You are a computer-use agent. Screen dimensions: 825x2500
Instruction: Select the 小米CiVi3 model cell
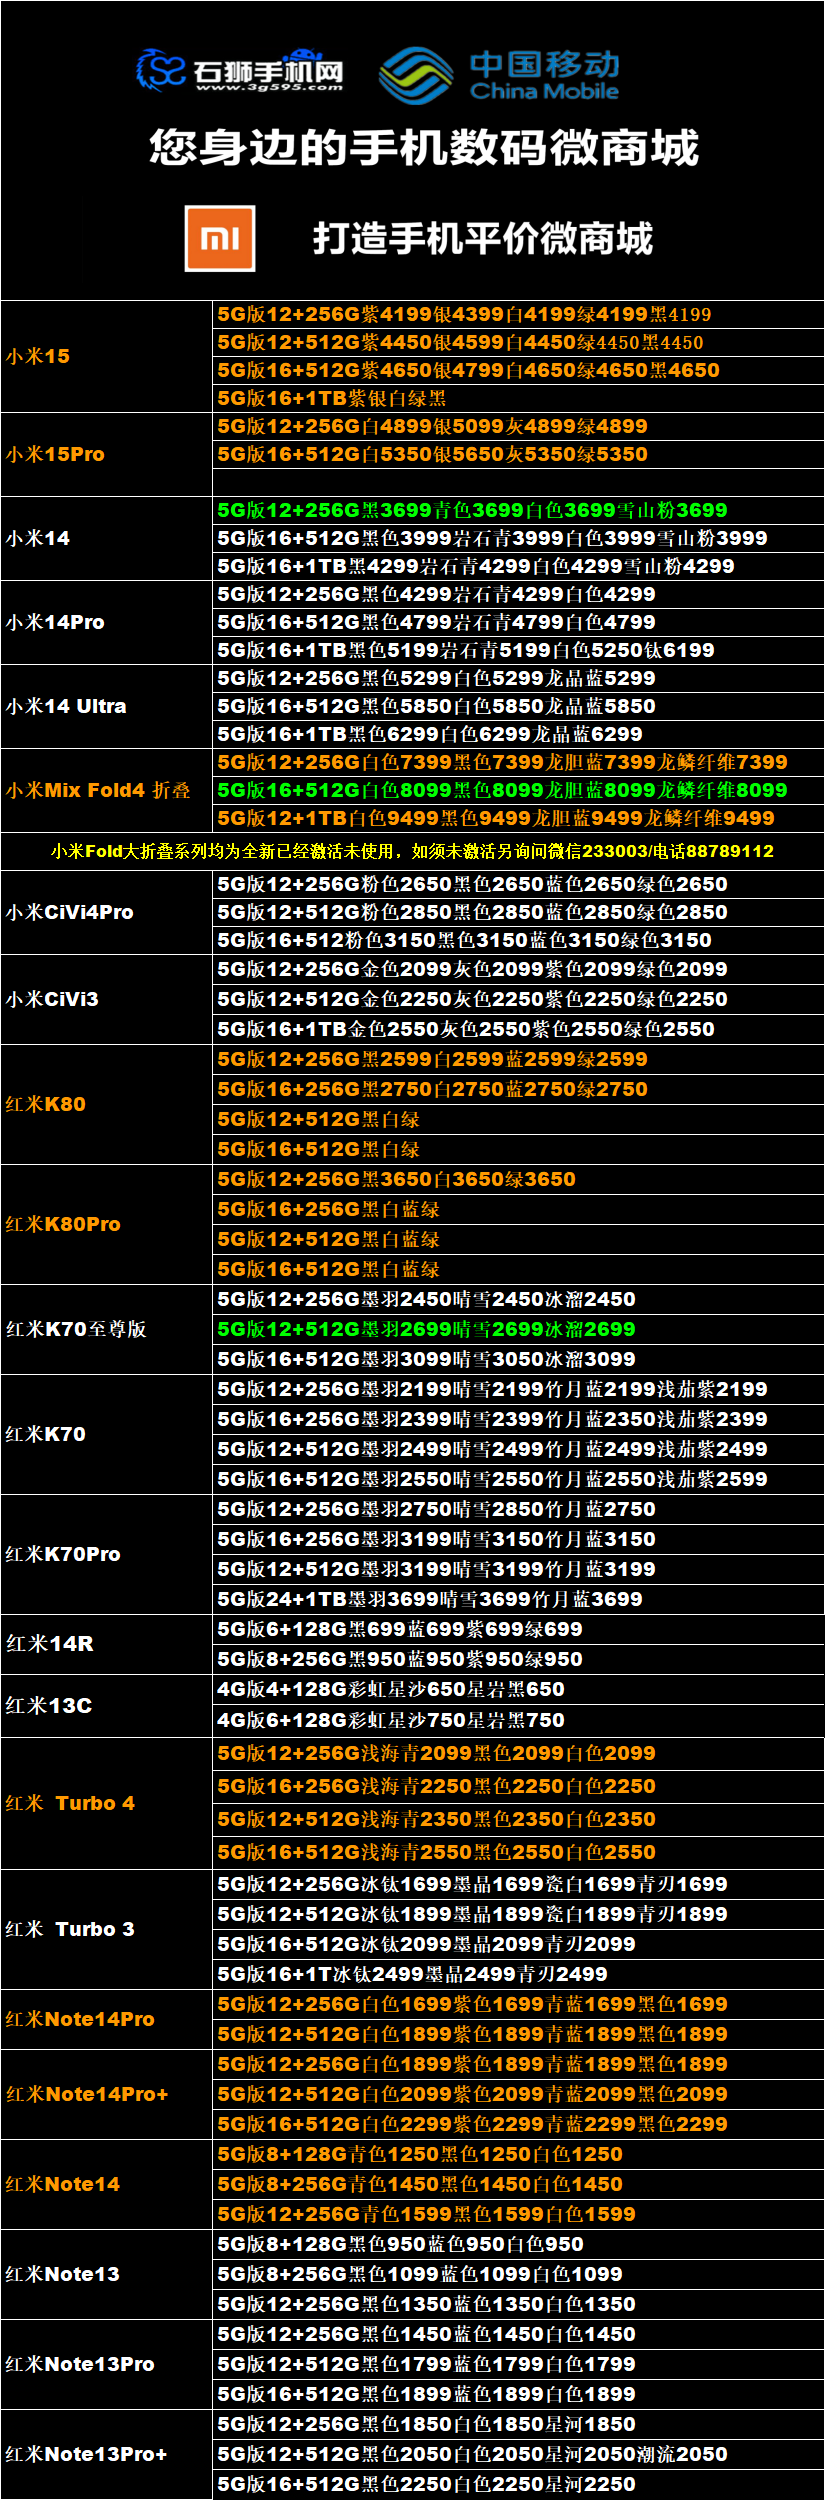(107, 999)
